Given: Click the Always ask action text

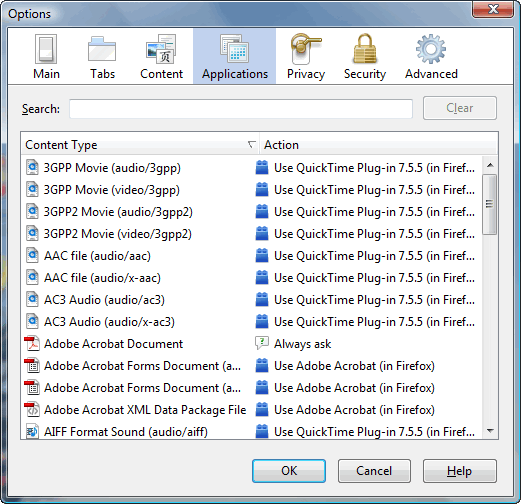Looking at the screenshot, I should click(302, 344).
